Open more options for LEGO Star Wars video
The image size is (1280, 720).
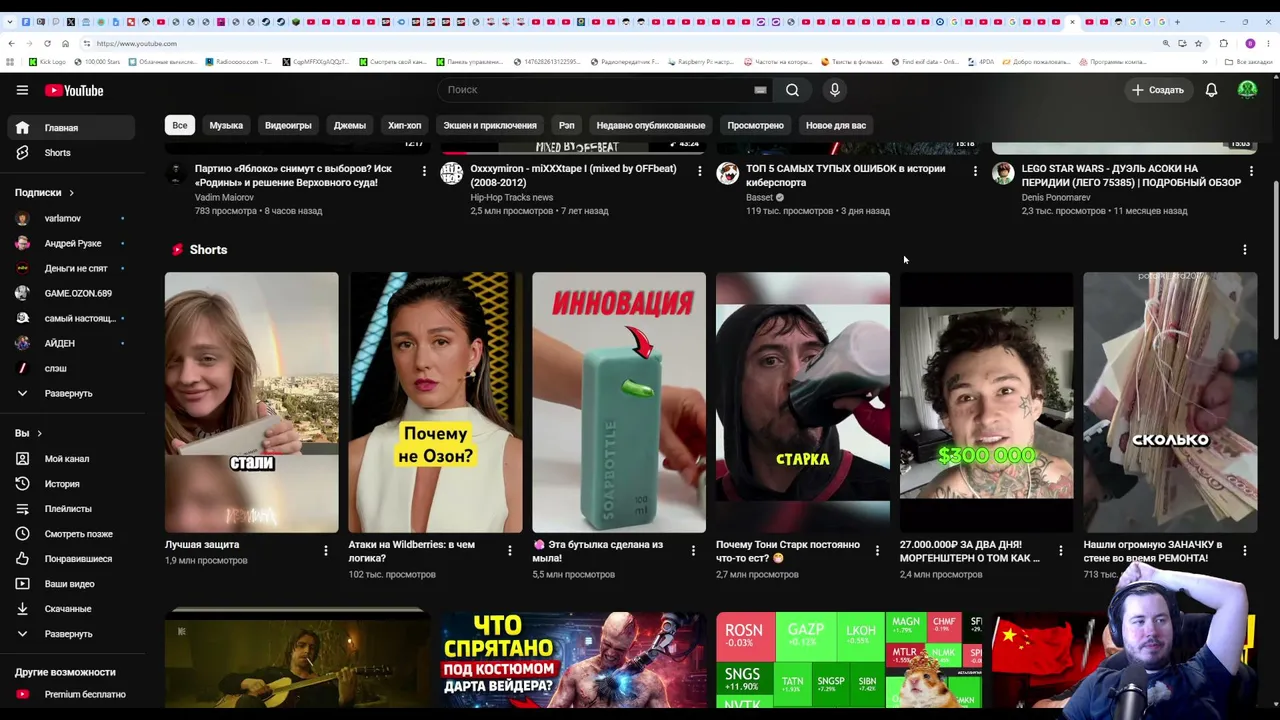(1251, 171)
